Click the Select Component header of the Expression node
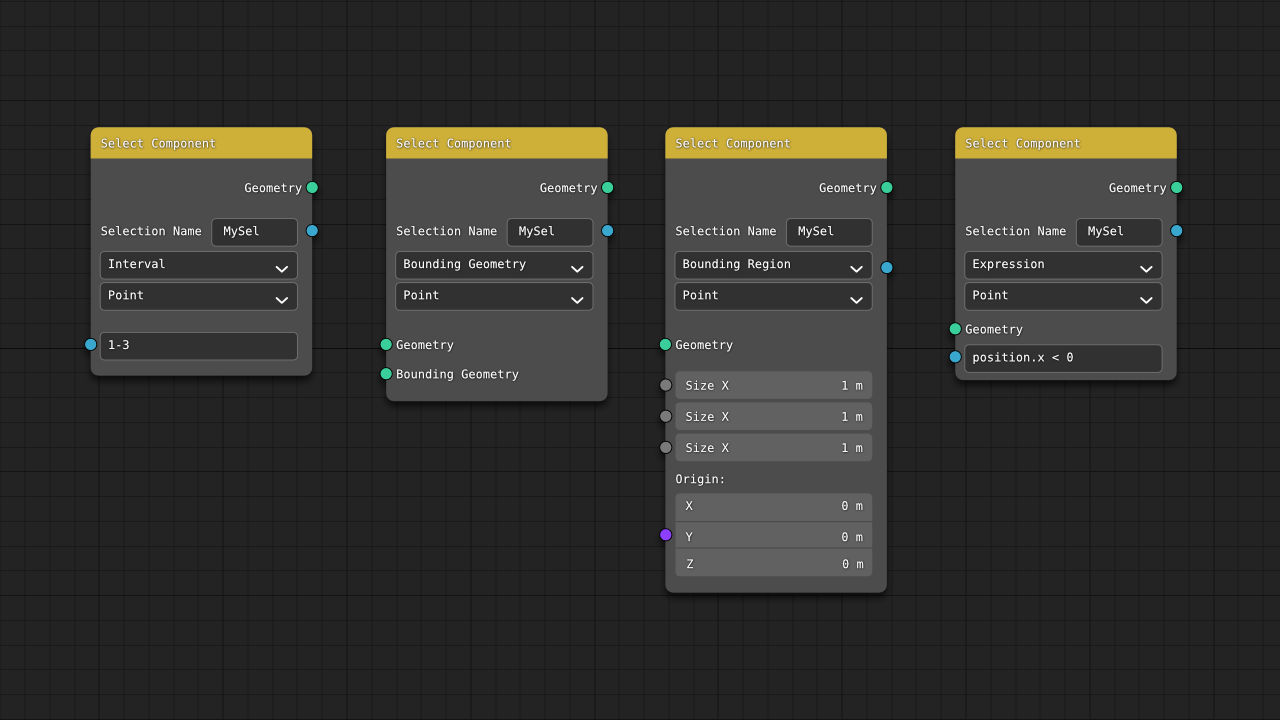The width and height of the screenshot is (1280, 720). (1066, 143)
